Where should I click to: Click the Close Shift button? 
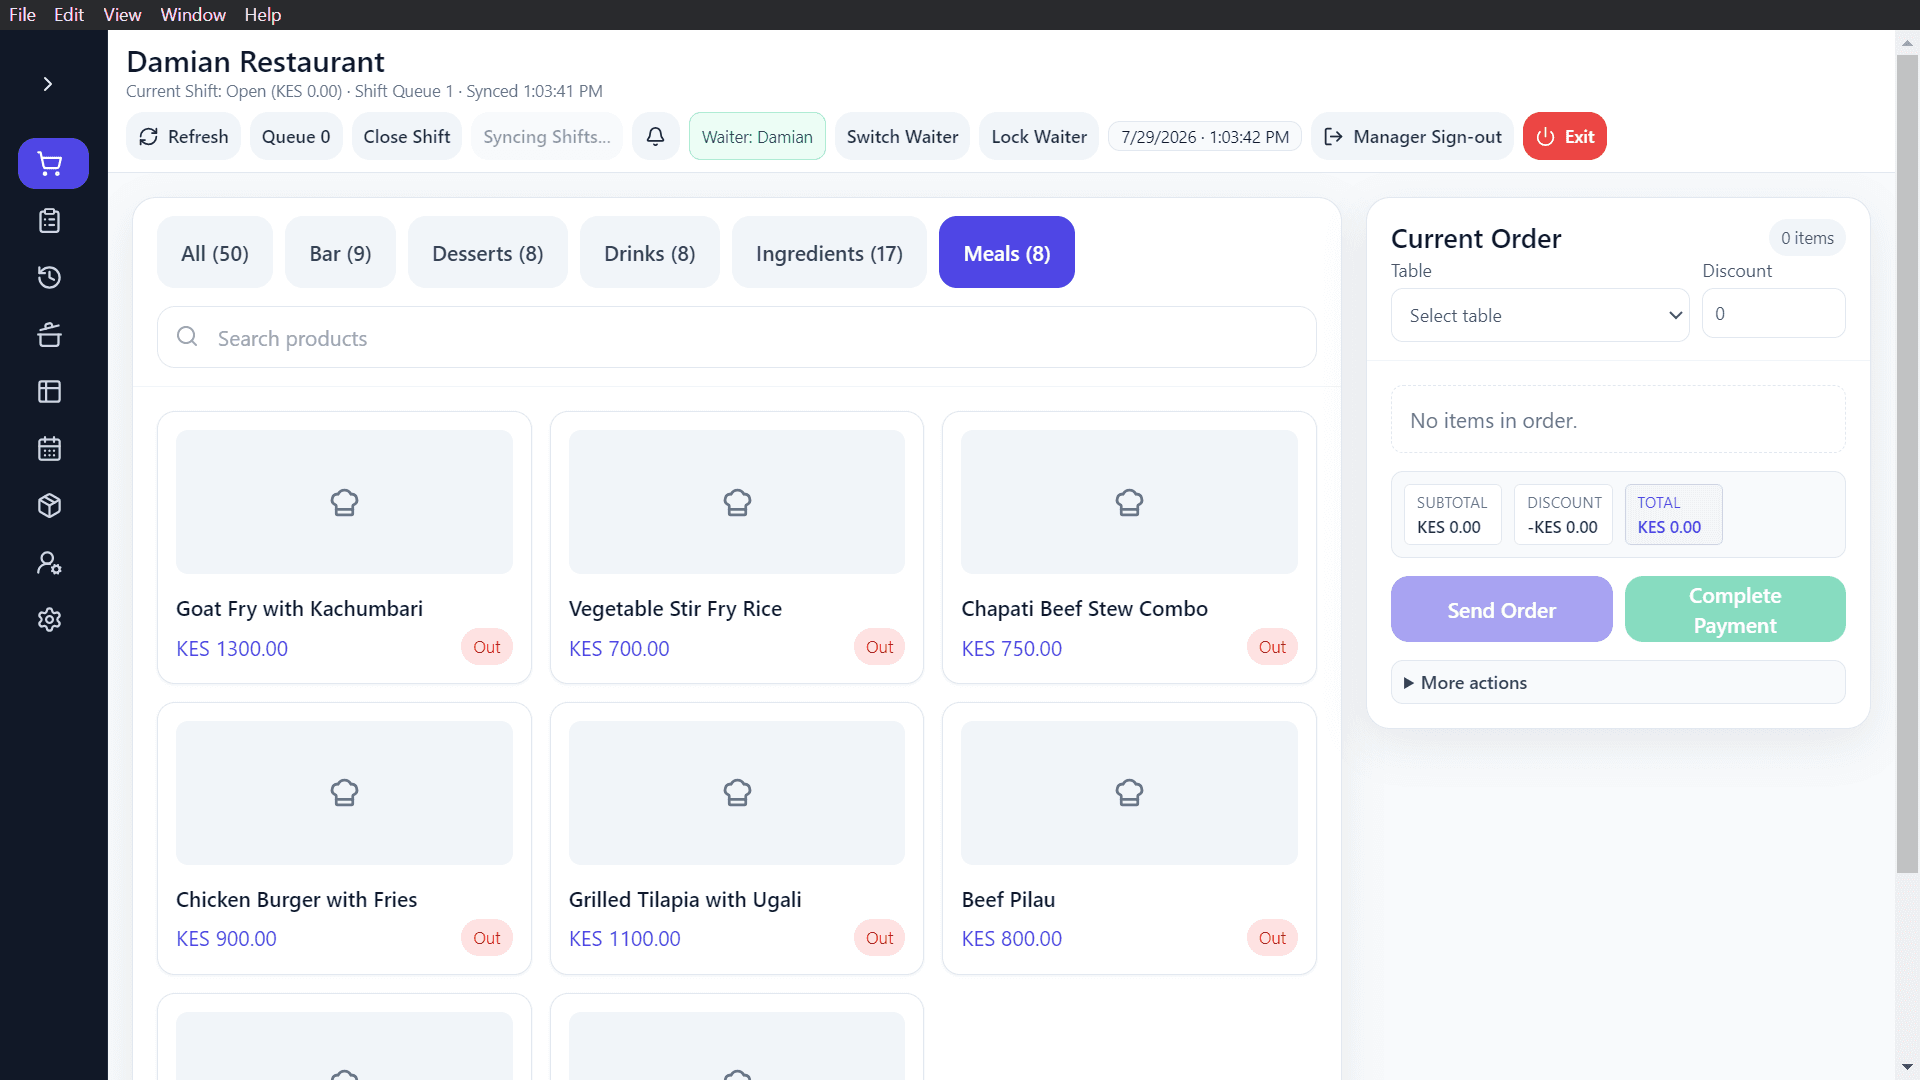tap(406, 136)
